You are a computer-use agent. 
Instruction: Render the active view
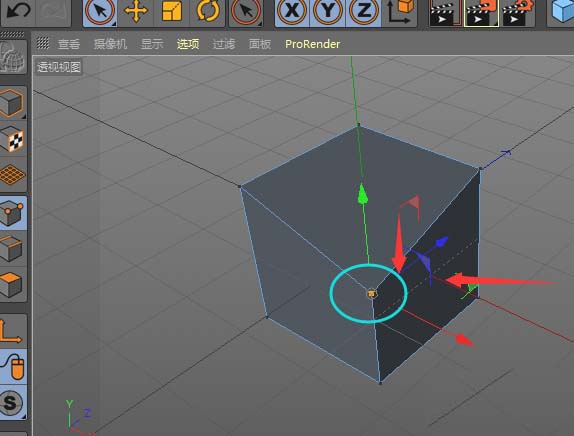coord(445,13)
